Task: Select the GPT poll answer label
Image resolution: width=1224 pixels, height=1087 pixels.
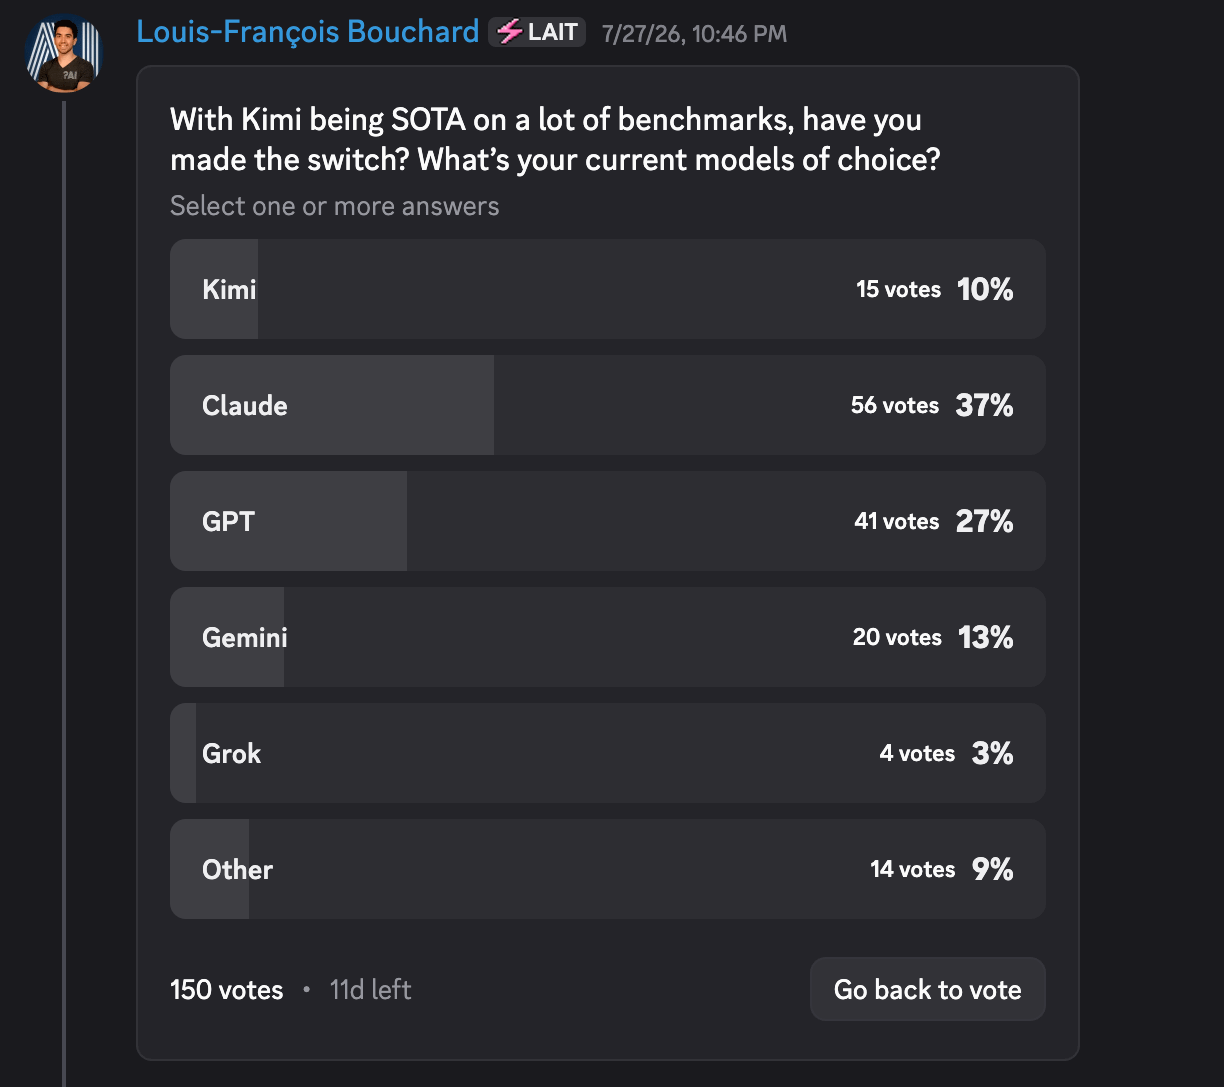Action: (x=228, y=521)
